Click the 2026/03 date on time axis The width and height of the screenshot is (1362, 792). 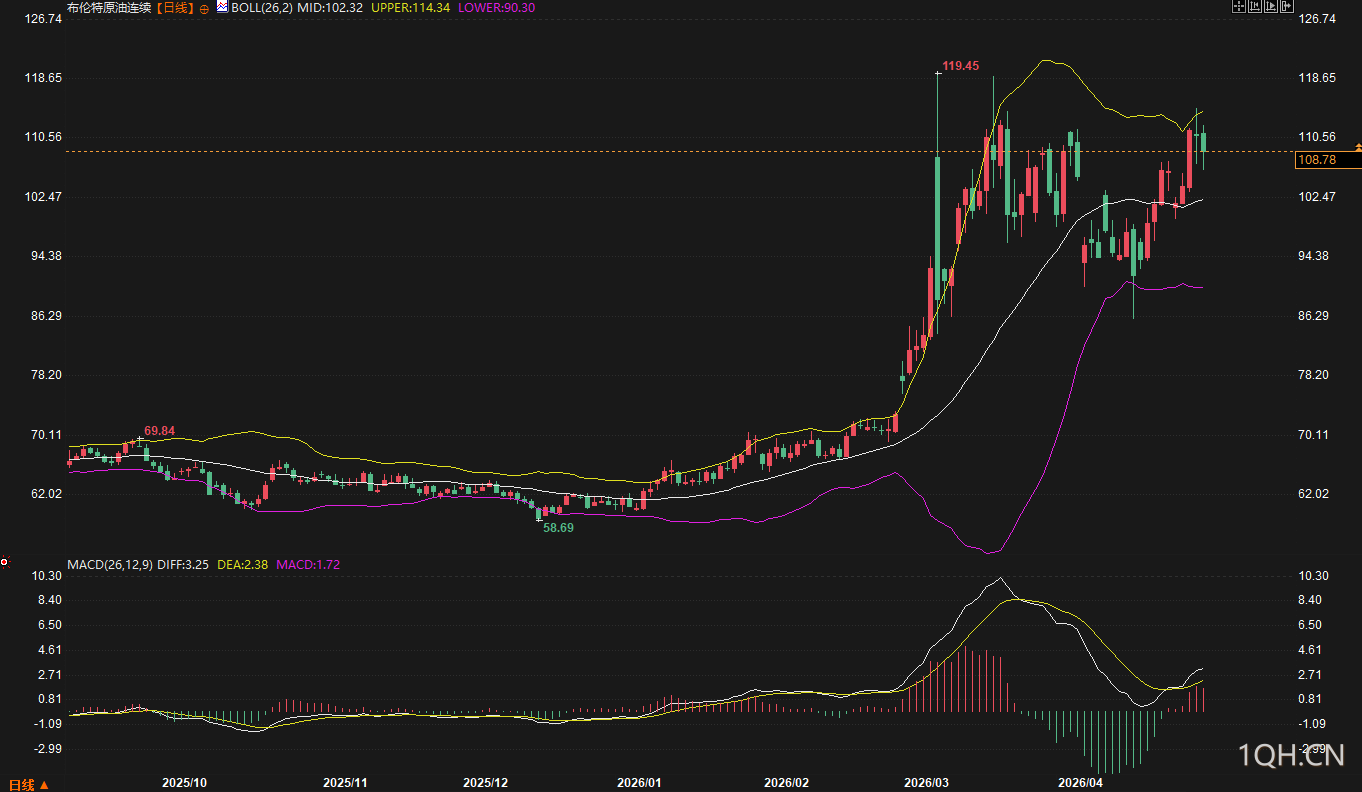(x=926, y=782)
